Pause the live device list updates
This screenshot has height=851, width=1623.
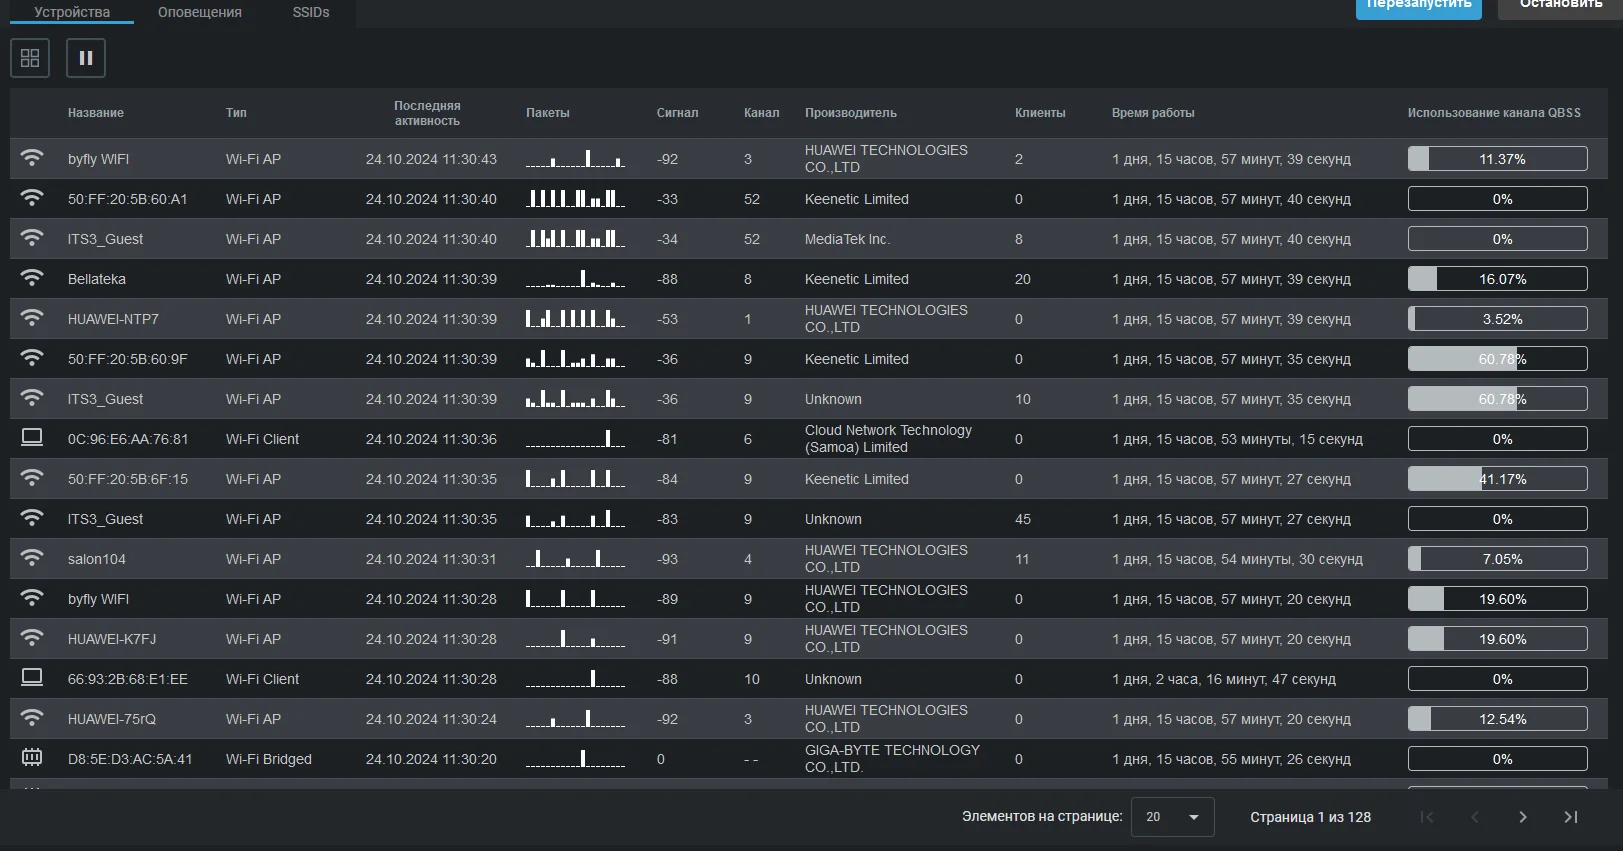[86, 58]
